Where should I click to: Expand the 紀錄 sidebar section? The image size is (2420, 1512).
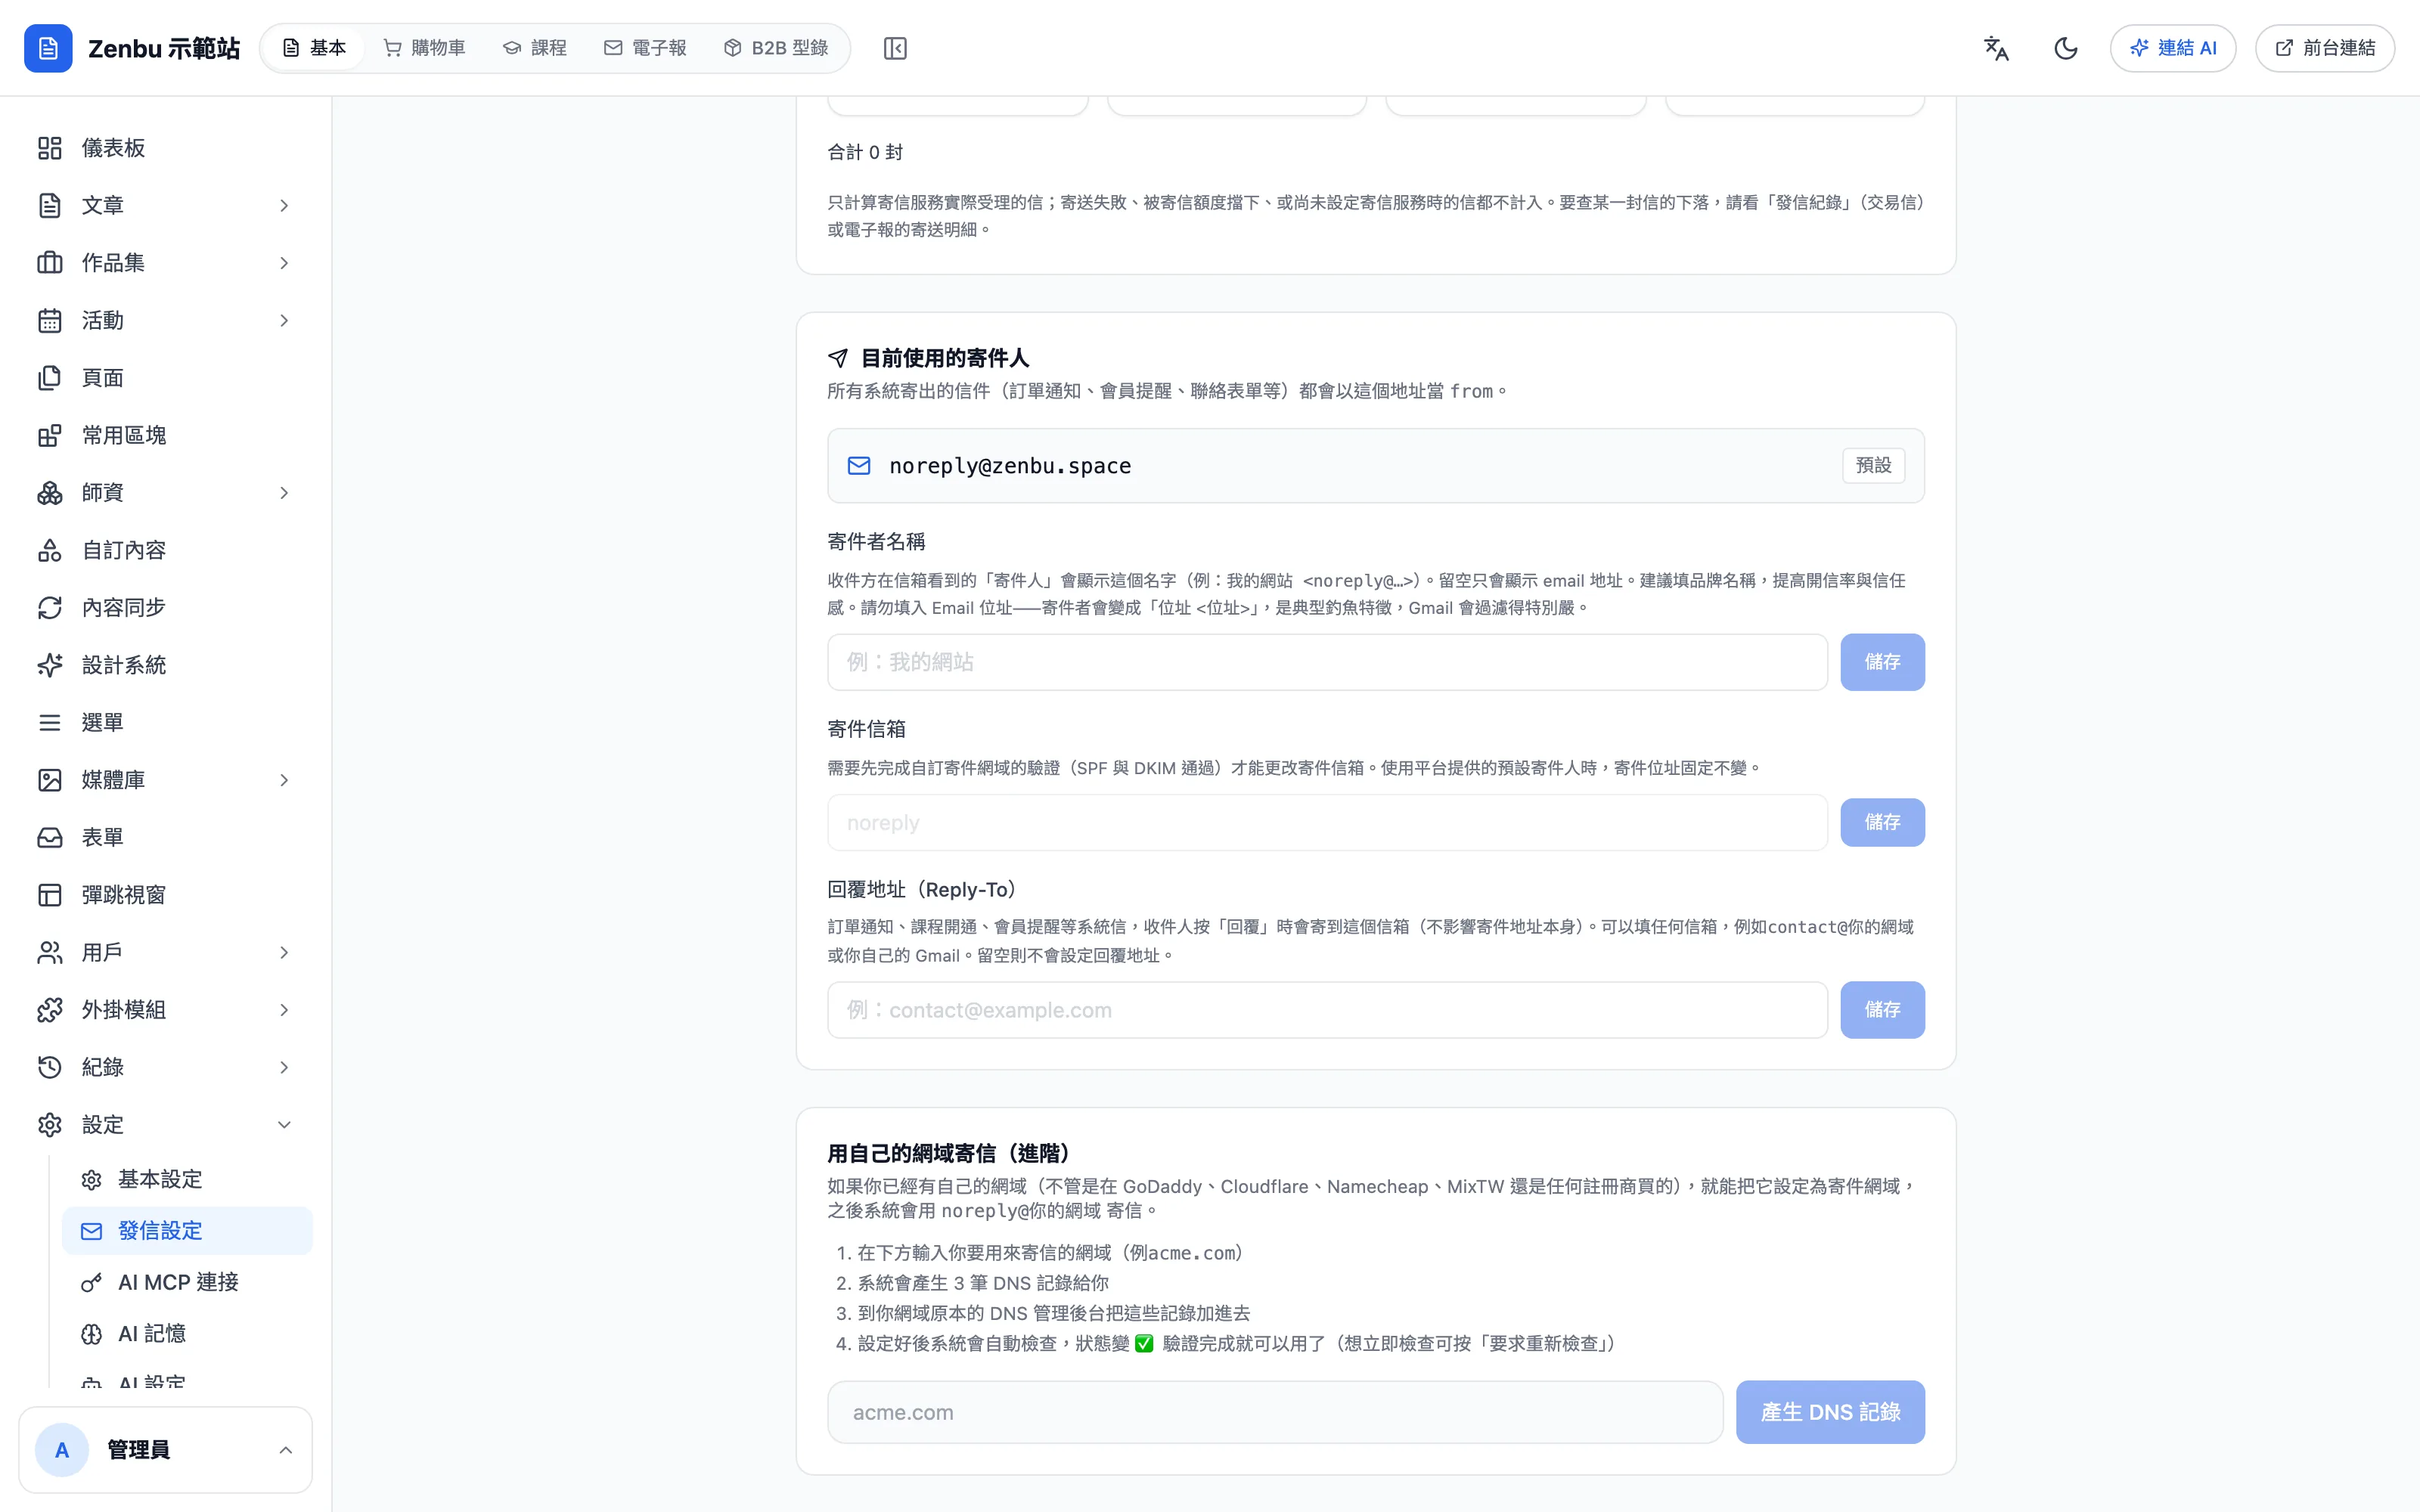[166, 1067]
